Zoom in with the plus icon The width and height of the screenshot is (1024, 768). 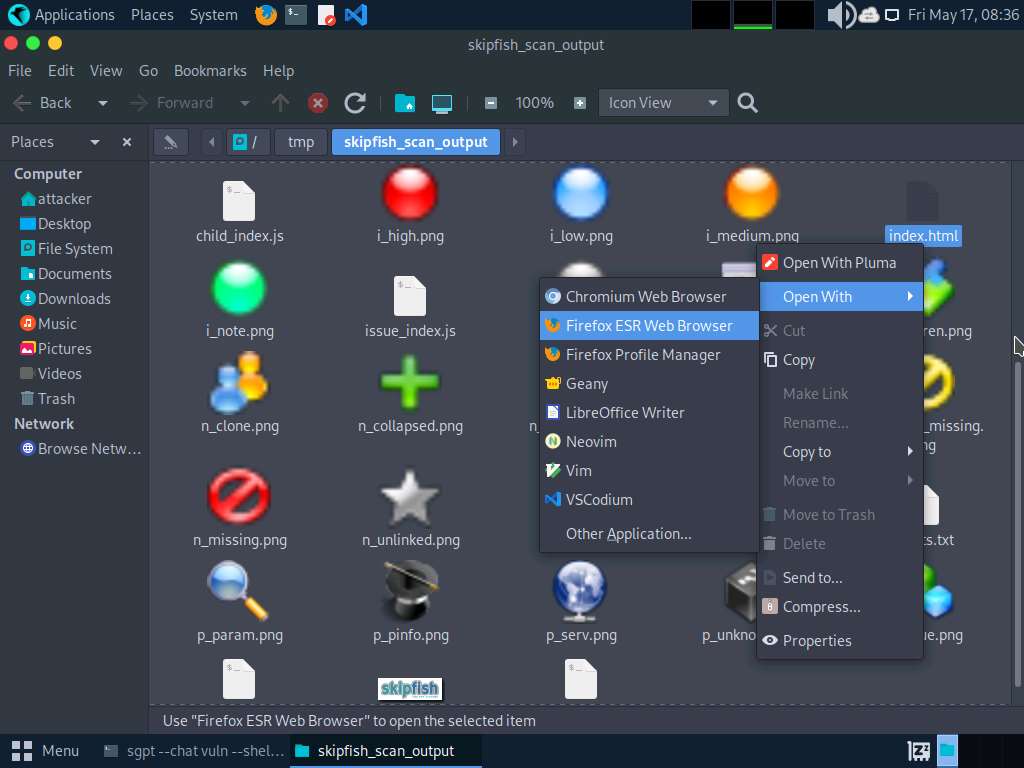(x=580, y=103)
